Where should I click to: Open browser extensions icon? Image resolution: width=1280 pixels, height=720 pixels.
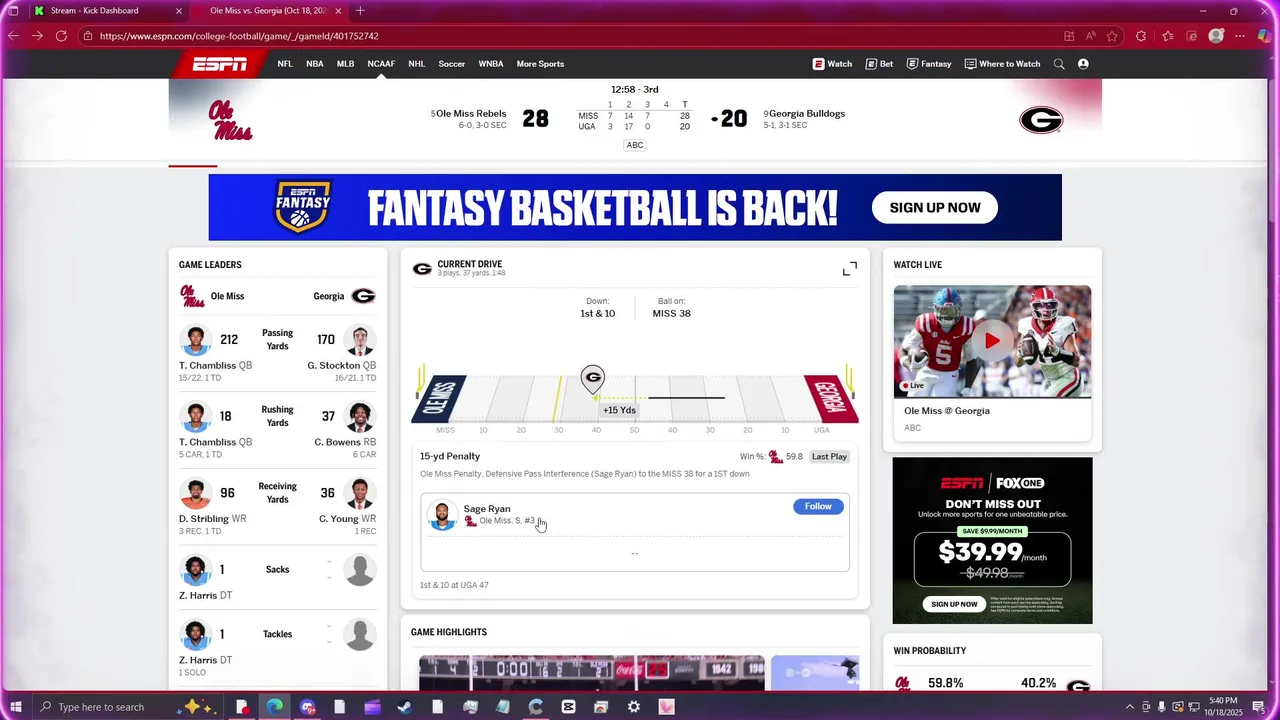point(1141,36)
